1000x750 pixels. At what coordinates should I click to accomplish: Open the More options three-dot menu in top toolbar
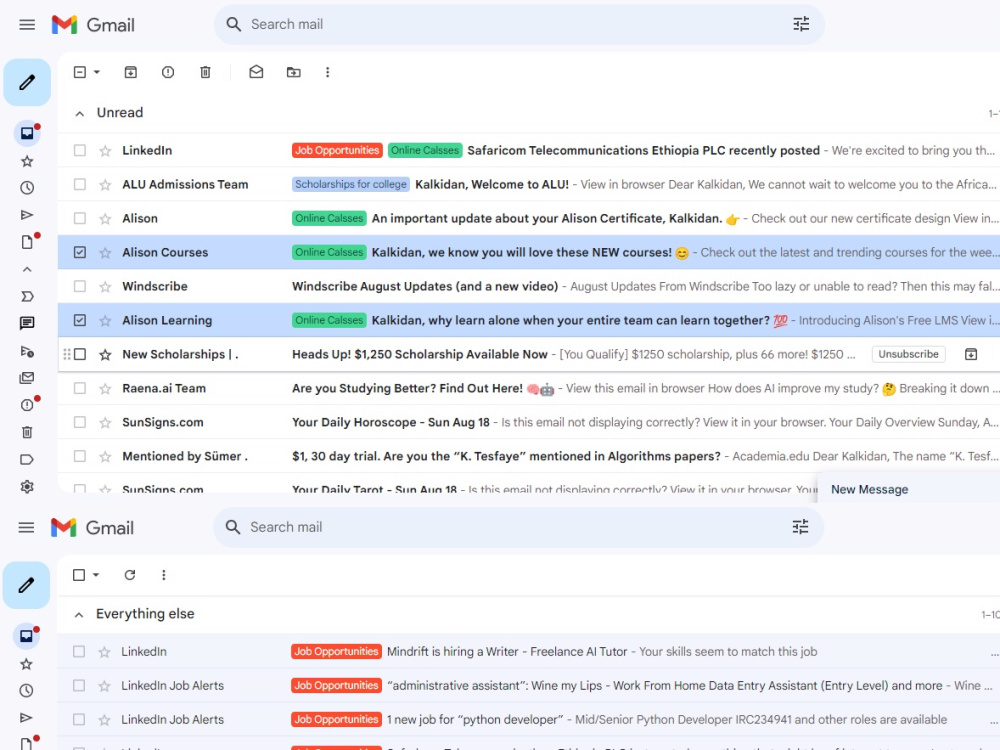(328, 72)
